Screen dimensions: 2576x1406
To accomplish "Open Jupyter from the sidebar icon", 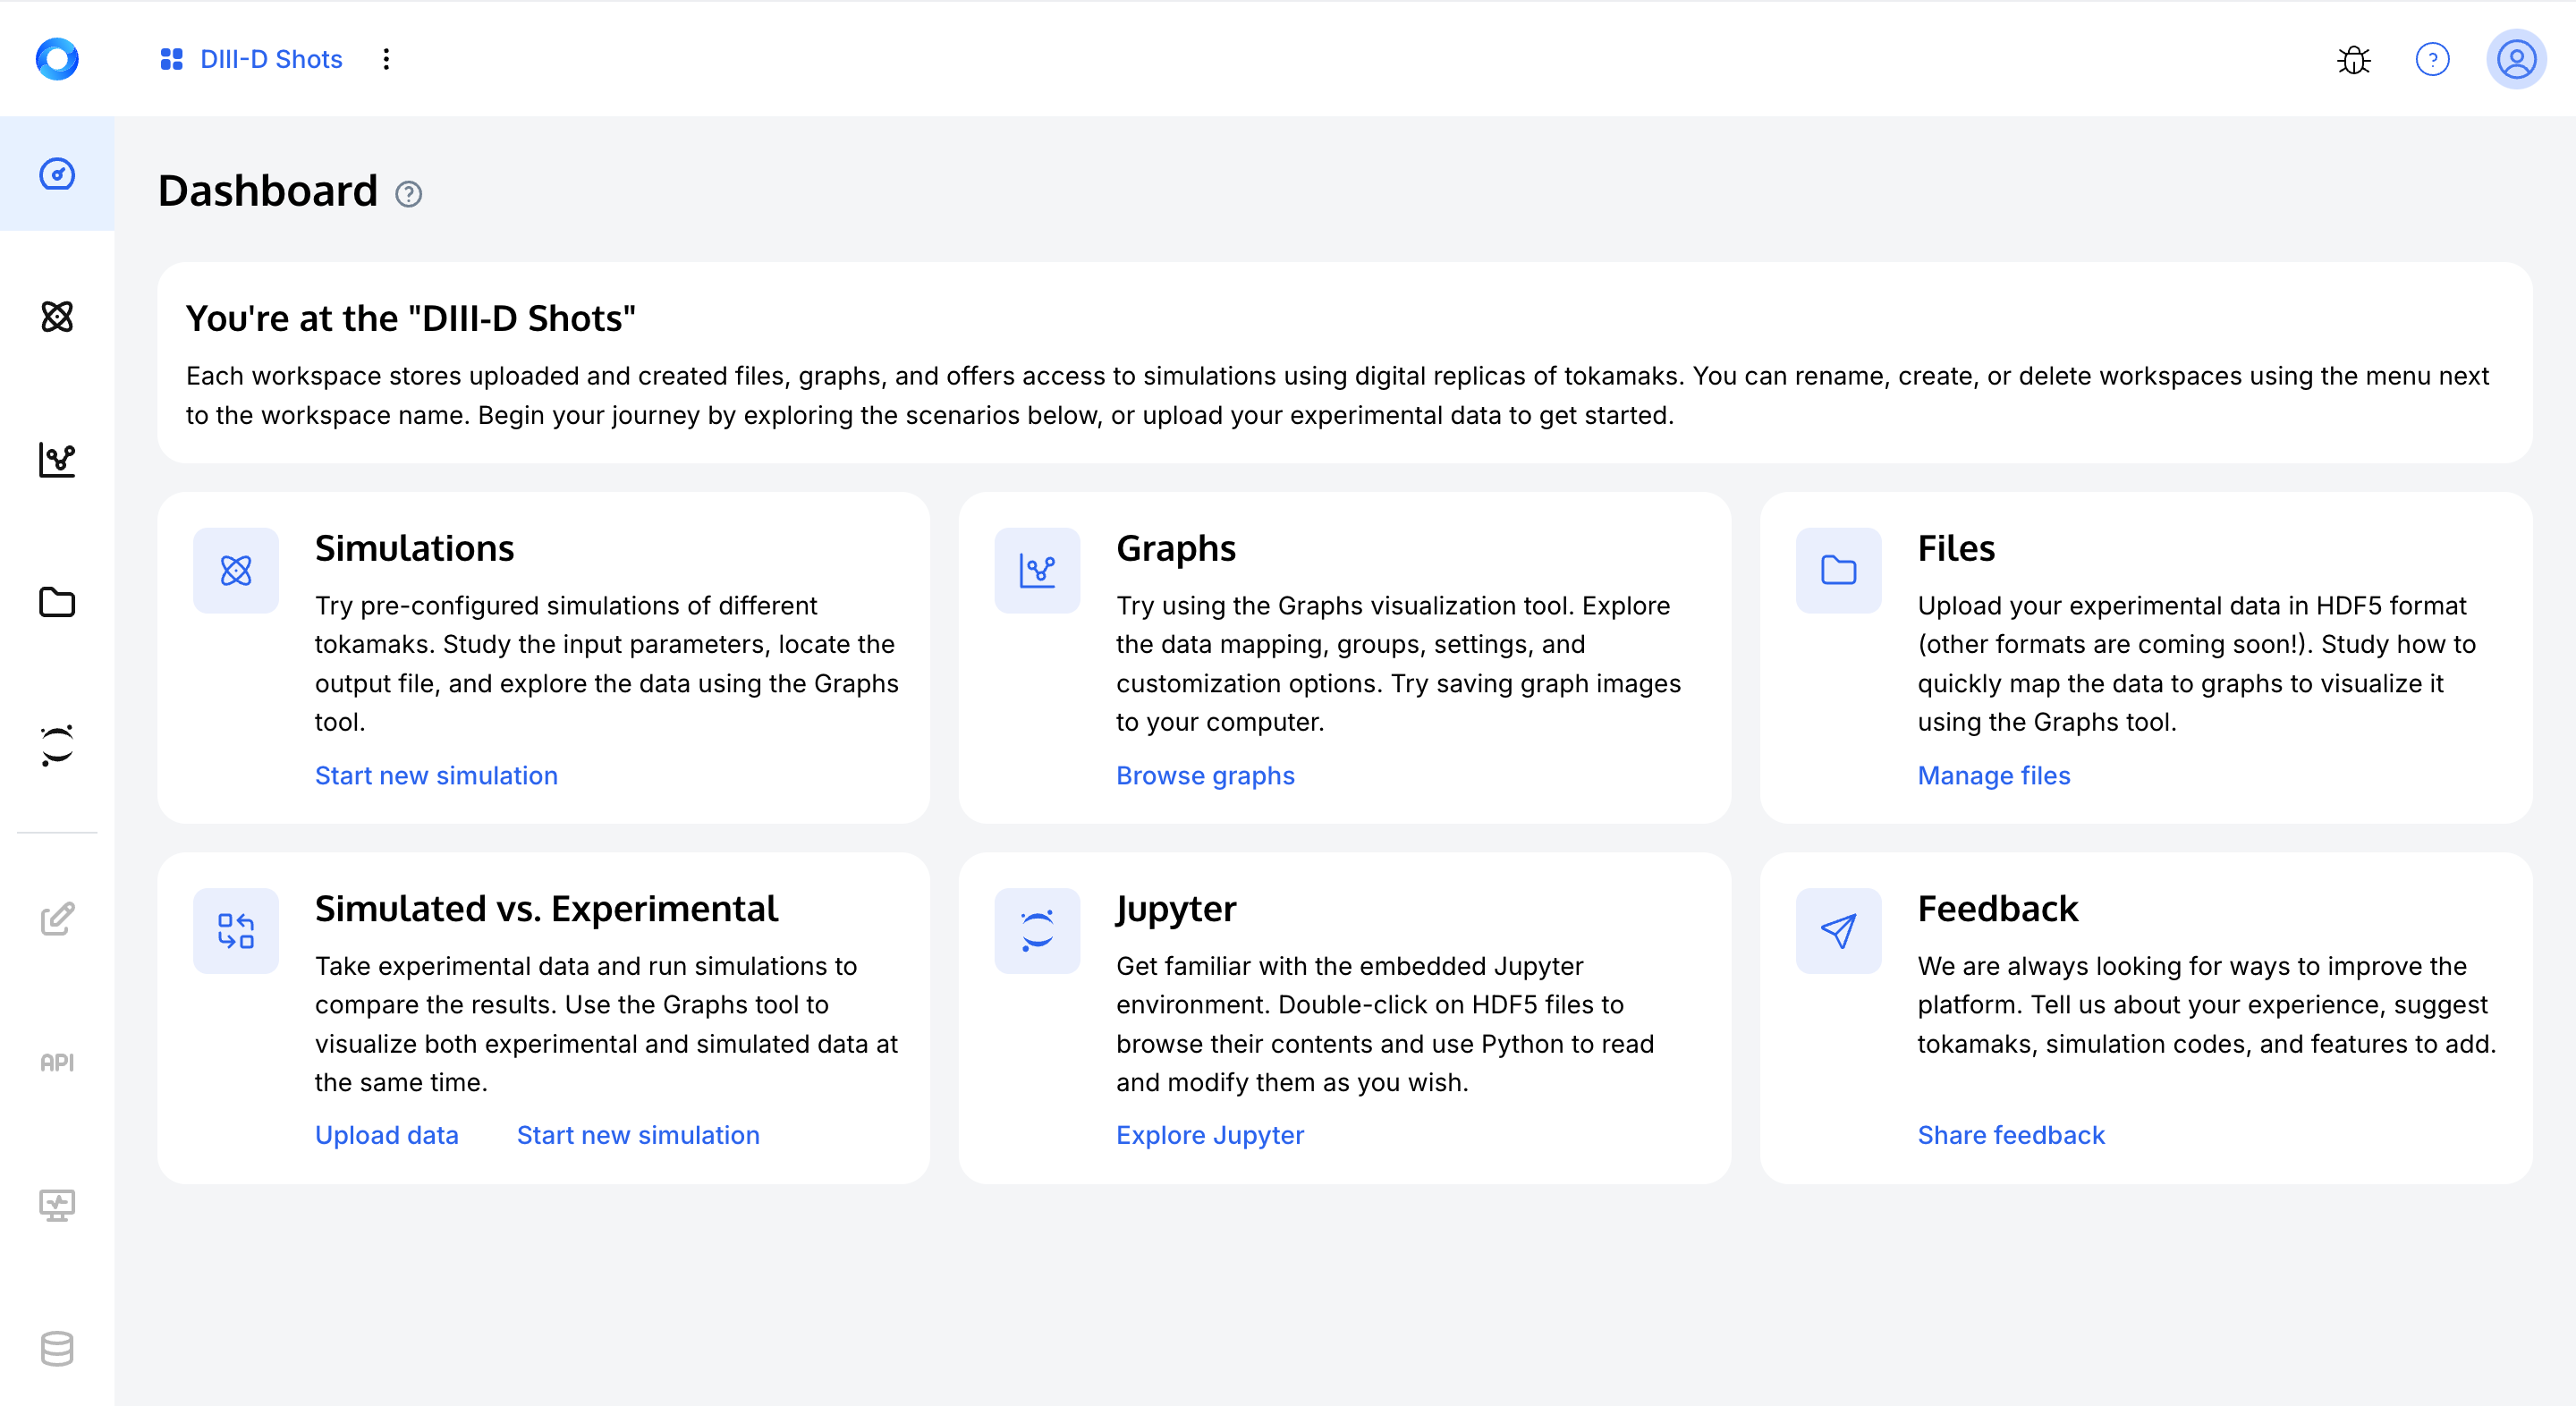I will click(x=57, y=745).
